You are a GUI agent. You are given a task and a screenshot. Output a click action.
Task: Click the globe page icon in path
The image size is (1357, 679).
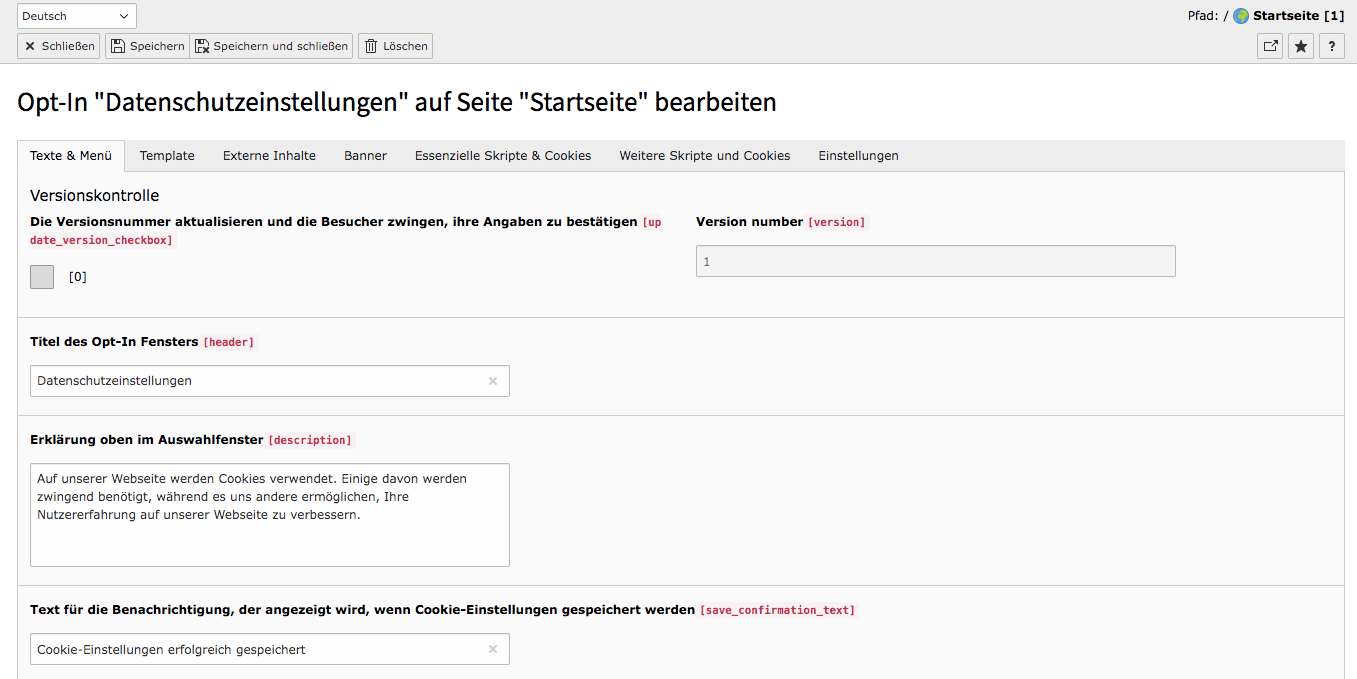[x=1241, y=16]
